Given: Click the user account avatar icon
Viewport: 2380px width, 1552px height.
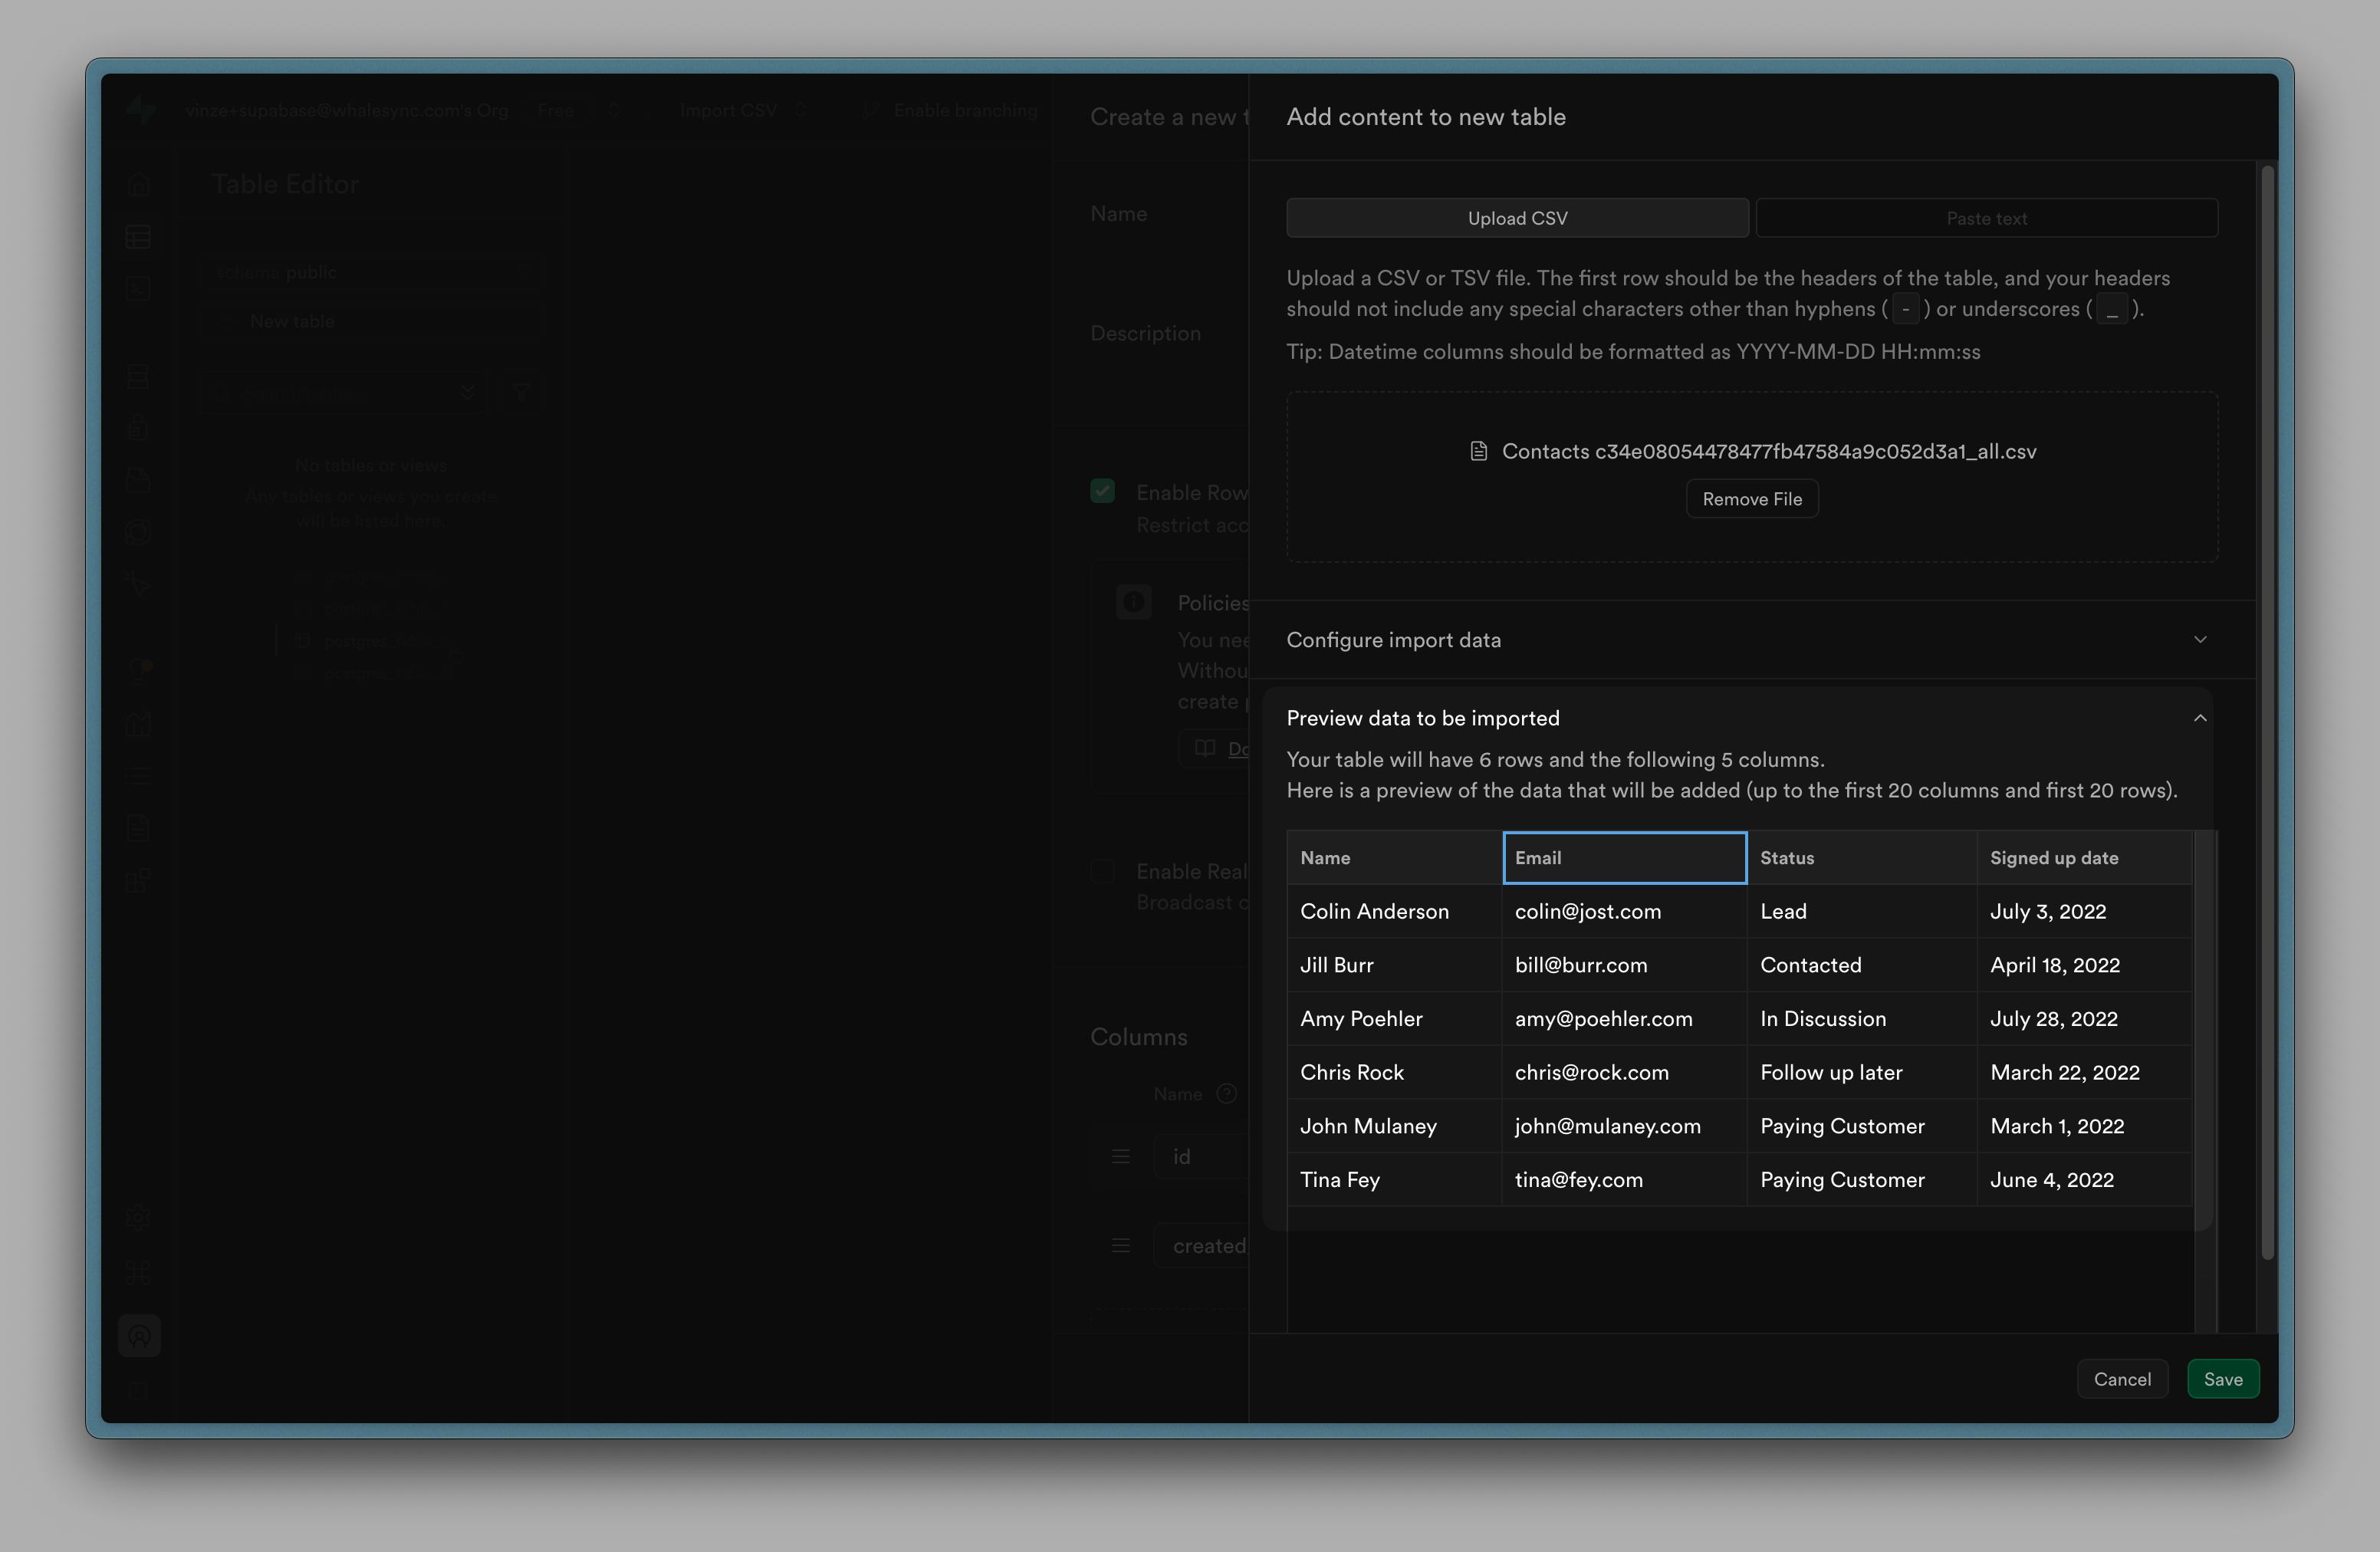Looking at the screenshot, I should point(139,1335).
